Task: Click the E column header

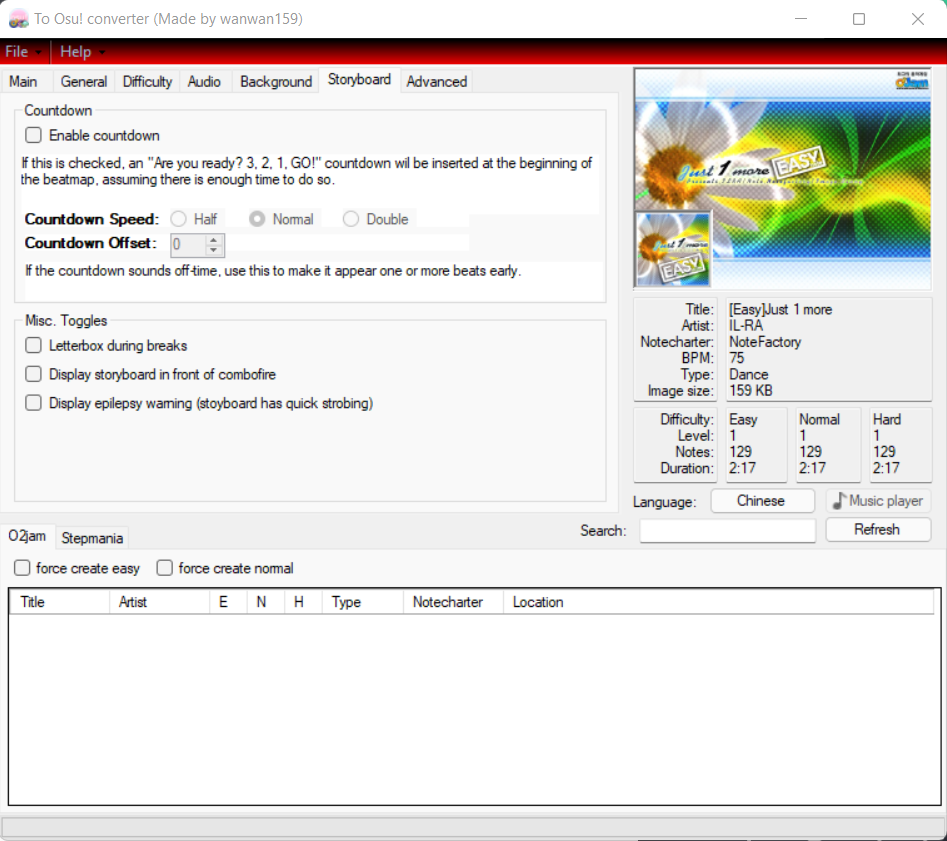Action: [228, 602]
